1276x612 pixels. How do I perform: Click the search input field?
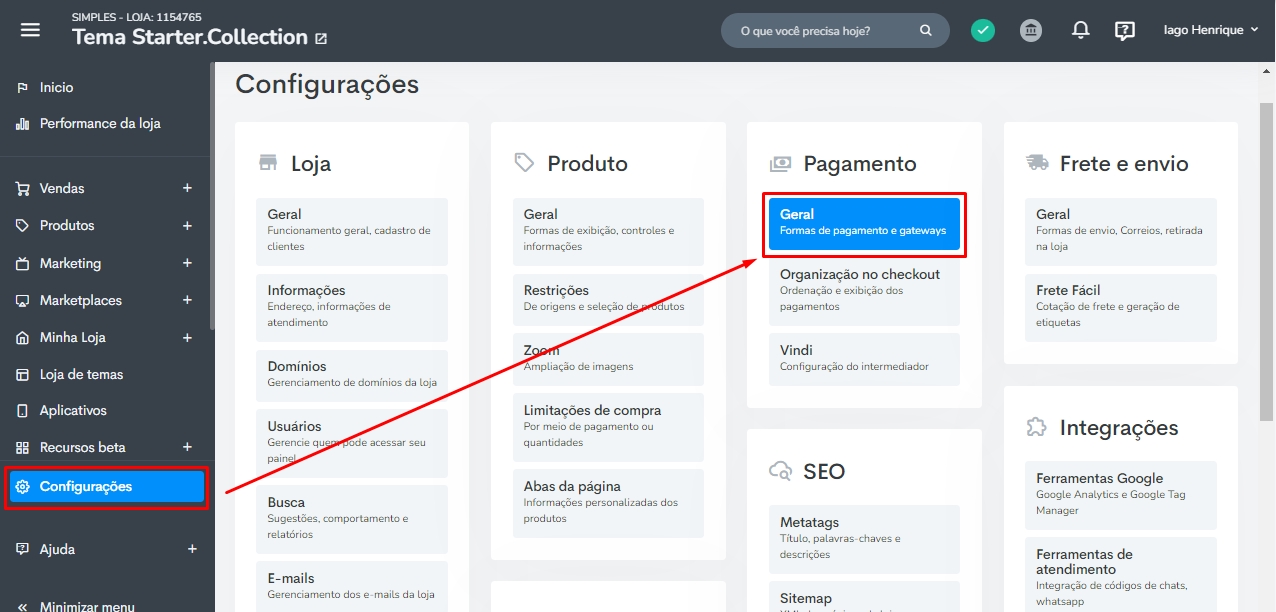[x=820, y=31]
